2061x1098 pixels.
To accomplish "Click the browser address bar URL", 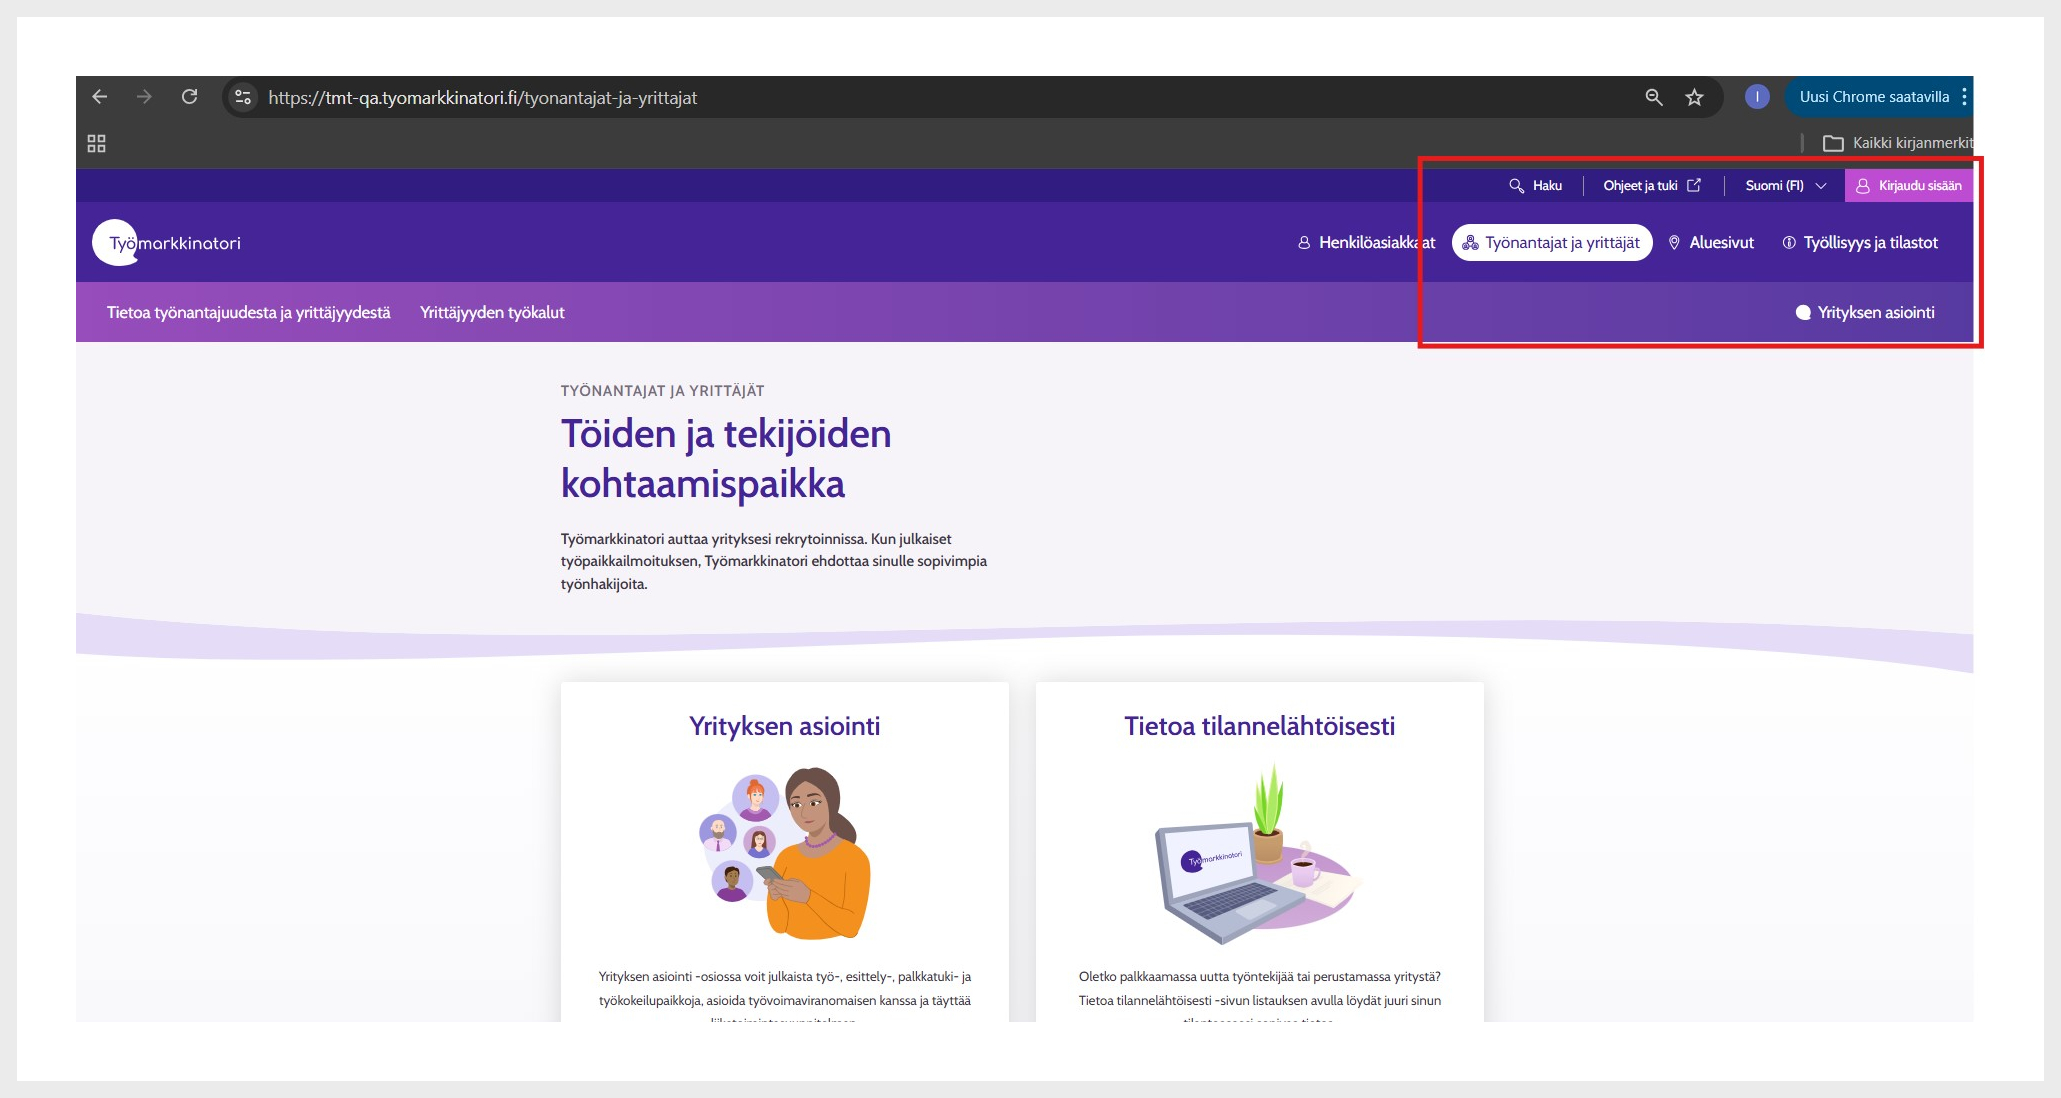I will 482,98.
